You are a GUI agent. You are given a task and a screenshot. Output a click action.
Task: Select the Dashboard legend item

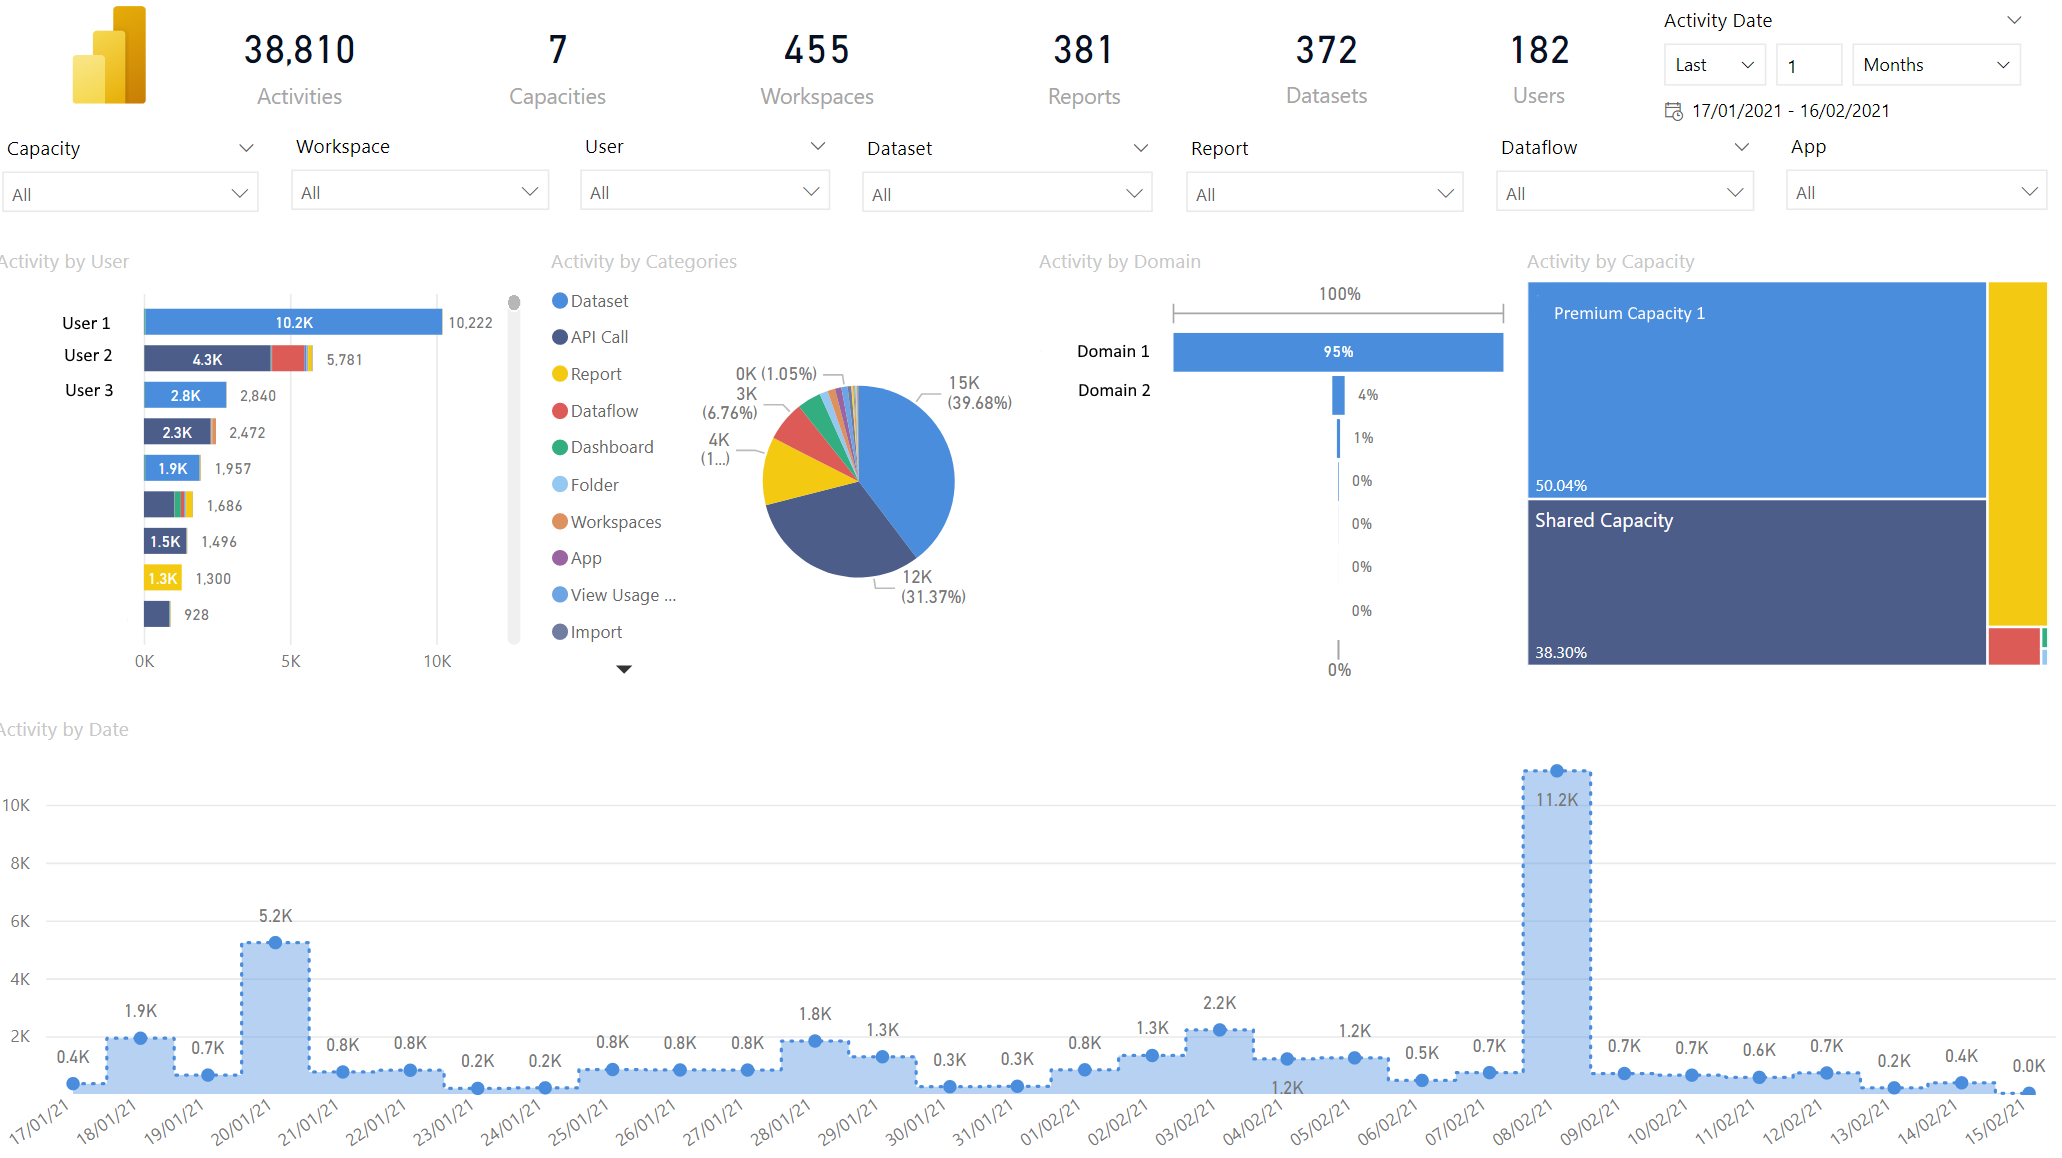(603, 447)
